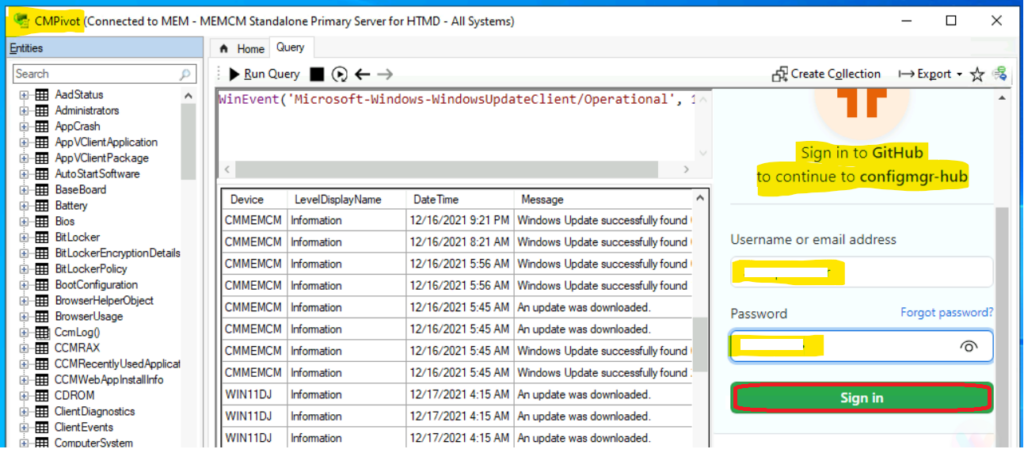Click the results grid vertical scrollbar thumb

pos(699,344)
